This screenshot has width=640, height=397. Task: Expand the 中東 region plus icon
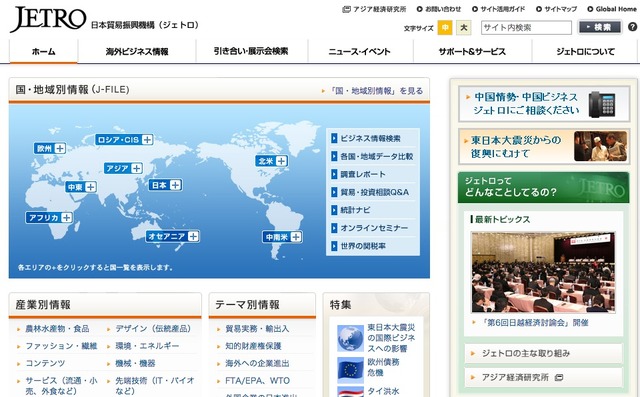click(x=90, y=187)
